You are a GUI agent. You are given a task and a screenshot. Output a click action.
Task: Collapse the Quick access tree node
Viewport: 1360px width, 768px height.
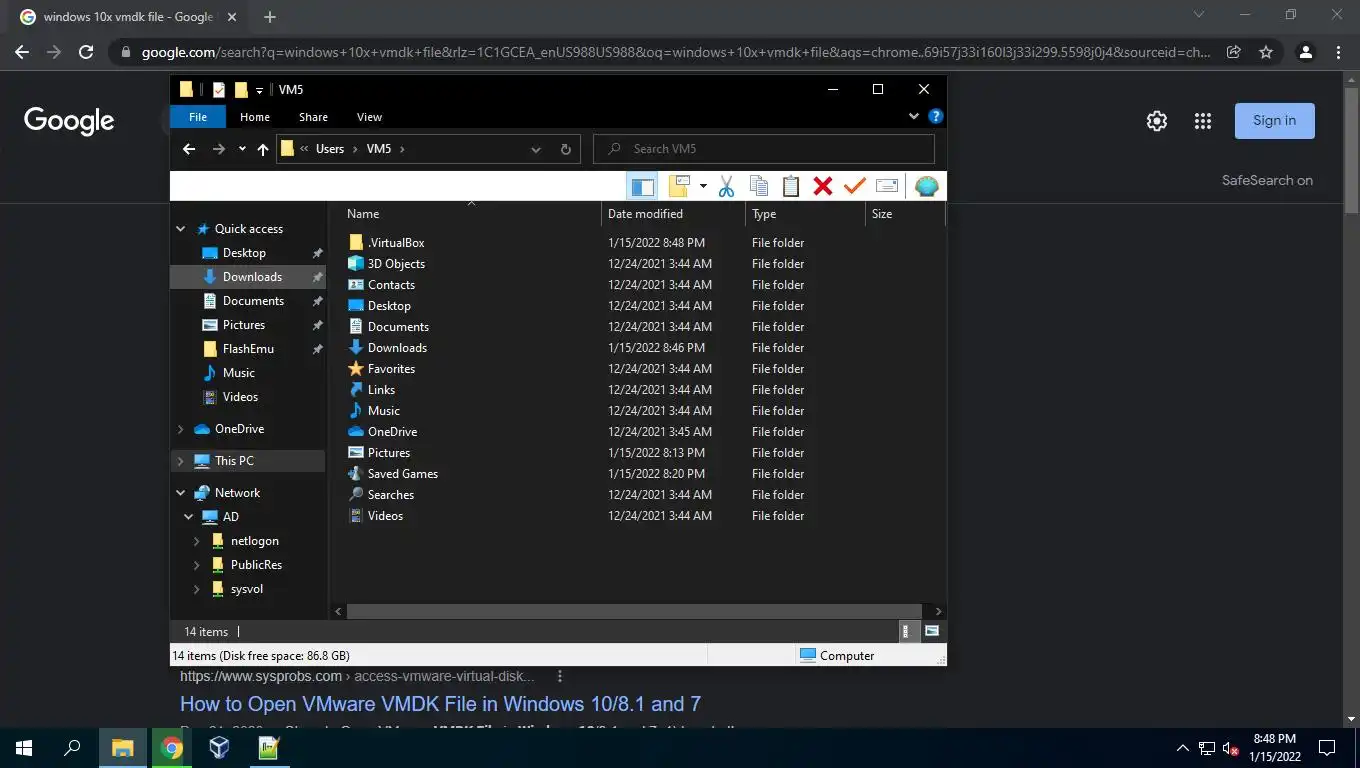click(181, 229)
